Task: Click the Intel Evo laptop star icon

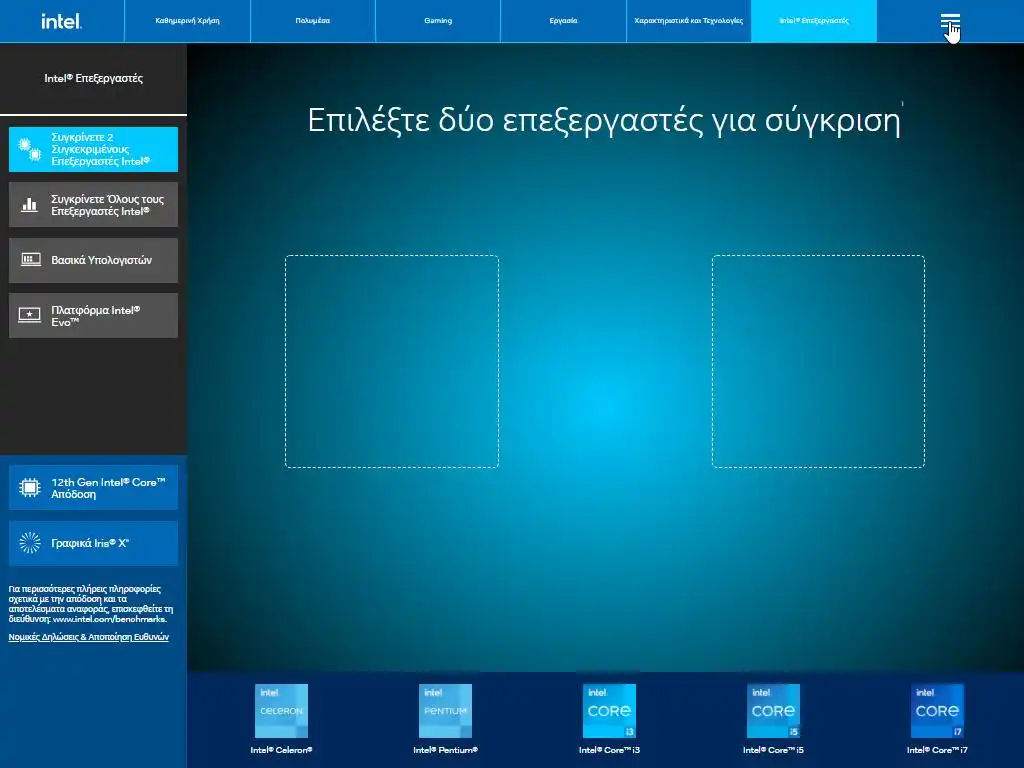Action: click(29, 315)
